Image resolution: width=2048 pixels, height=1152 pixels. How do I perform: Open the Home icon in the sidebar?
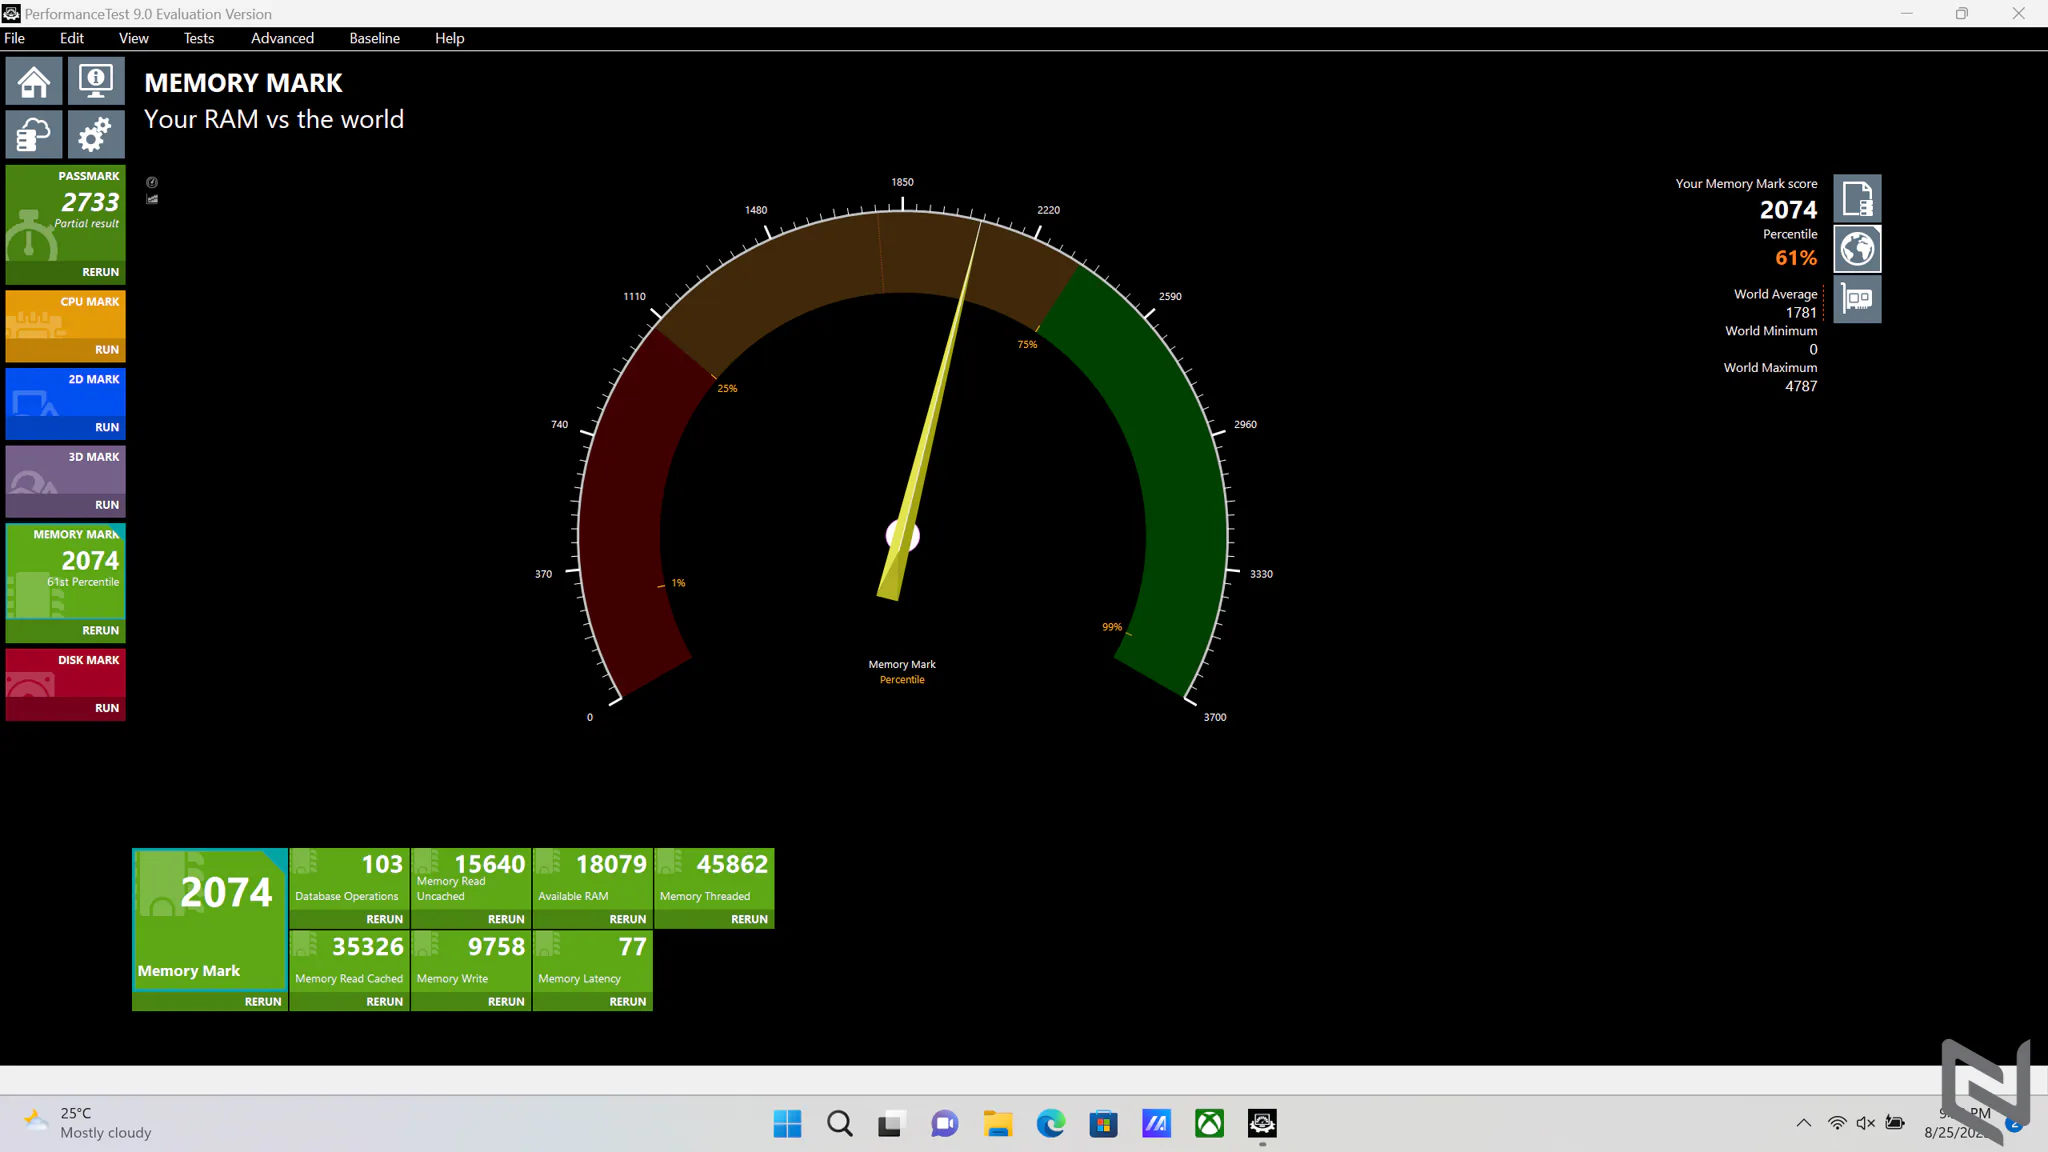tap(34, 81)
